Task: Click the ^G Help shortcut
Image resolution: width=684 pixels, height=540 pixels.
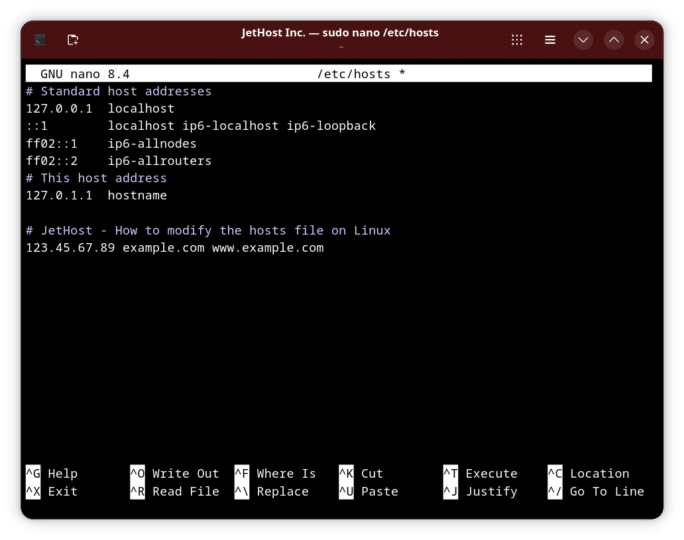Action: pyautogui.click(x=52, y=473)
